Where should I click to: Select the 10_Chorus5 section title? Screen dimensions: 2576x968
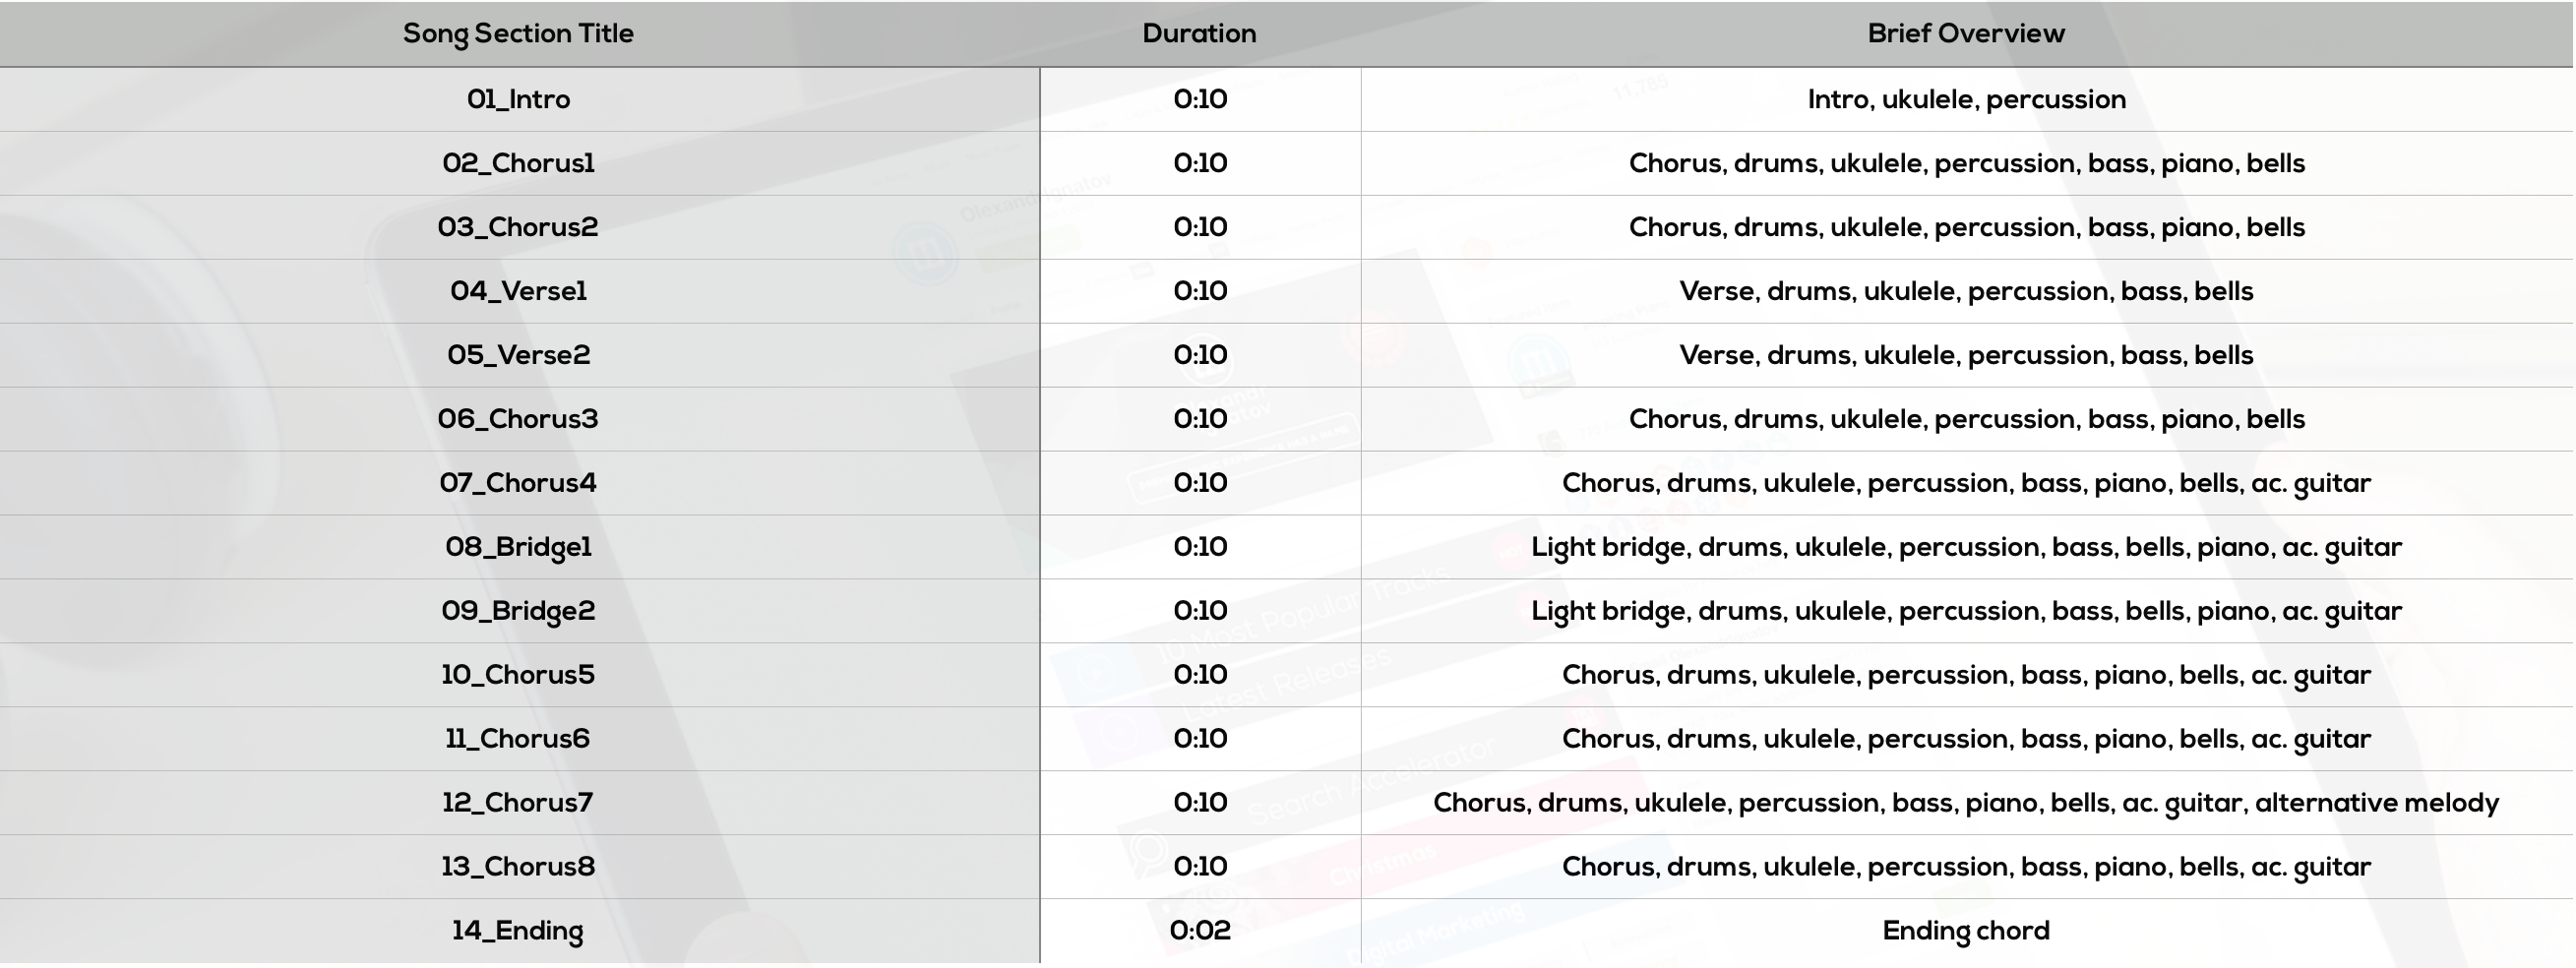pyautogui.click(x=518, y=675)
